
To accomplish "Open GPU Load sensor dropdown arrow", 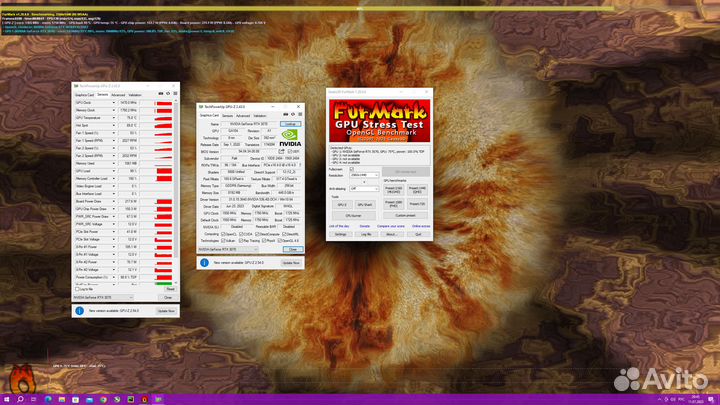I will point(113,171).
